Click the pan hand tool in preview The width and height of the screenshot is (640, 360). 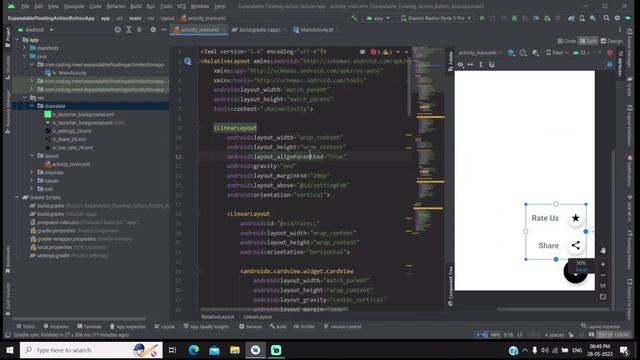[603, 250]
